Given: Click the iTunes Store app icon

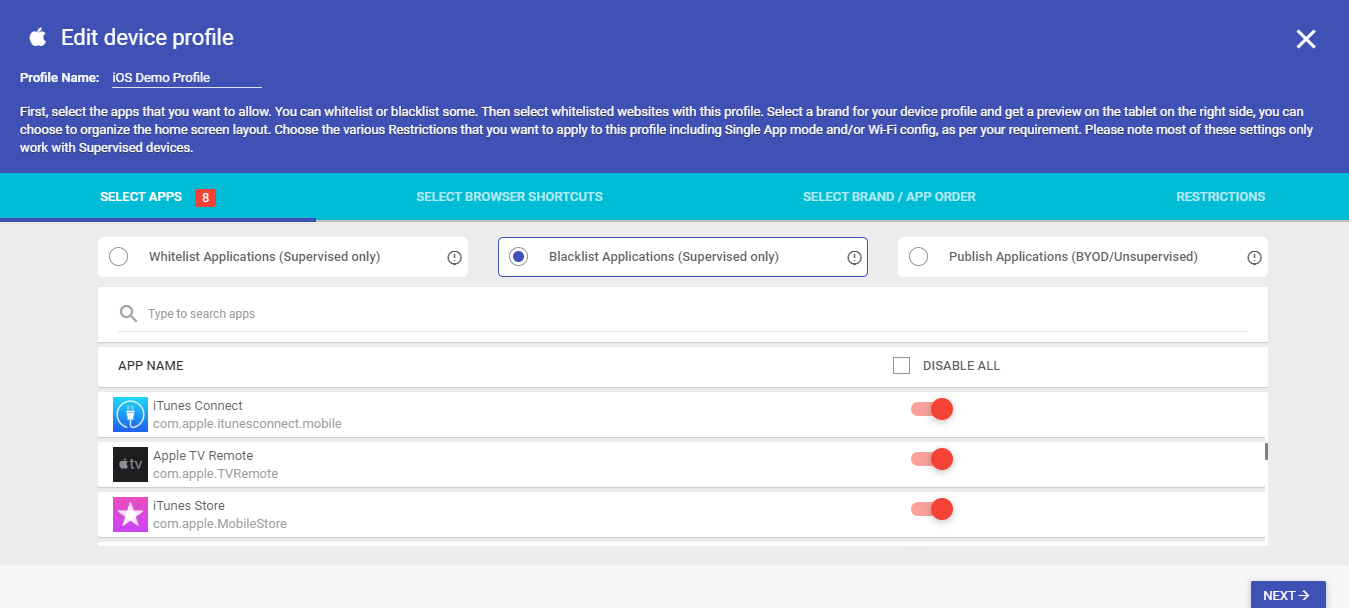Looking at the screenshot, I should [129, 513].
